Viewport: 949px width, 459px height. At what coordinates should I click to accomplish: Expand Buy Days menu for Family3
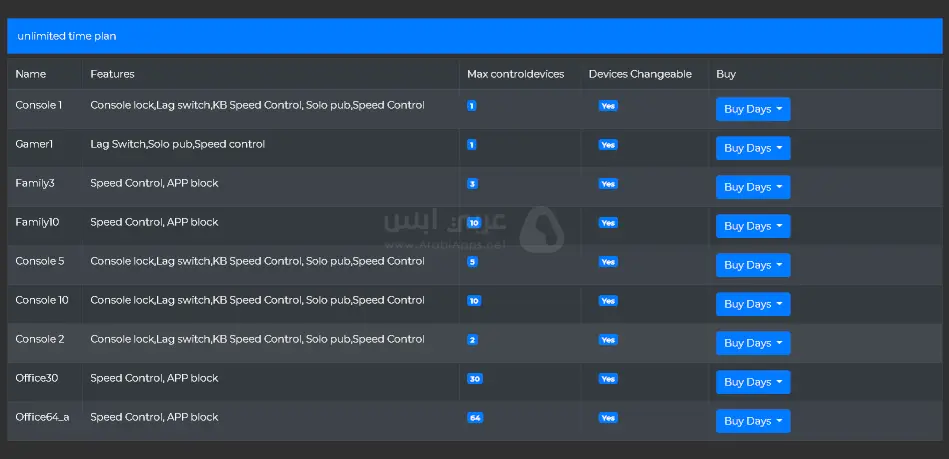pyautogui.click(x=753, y=187)
